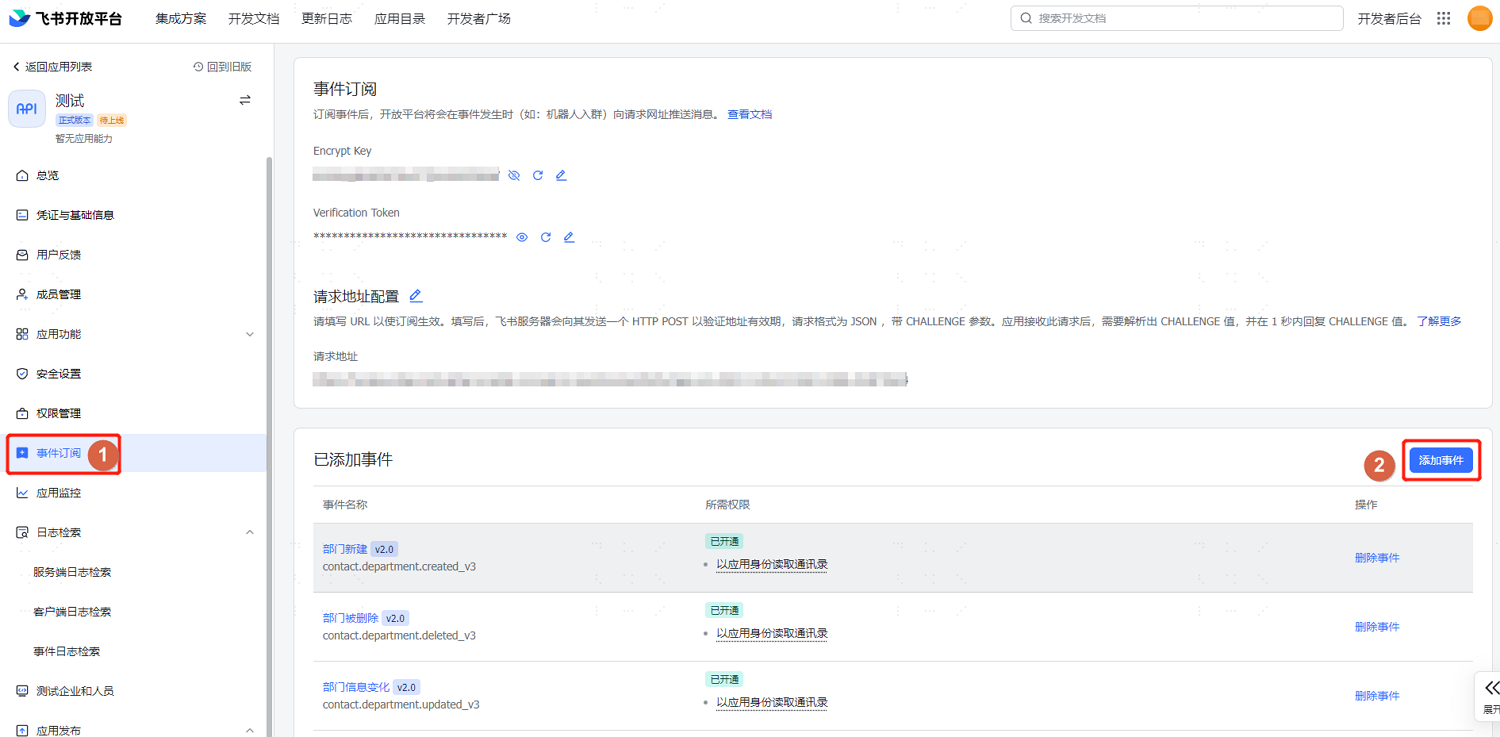Collapse the 应用发布 sidebar section
Image resolution: width=1500 pixels, height=737 pixels.
pos(250,731)
